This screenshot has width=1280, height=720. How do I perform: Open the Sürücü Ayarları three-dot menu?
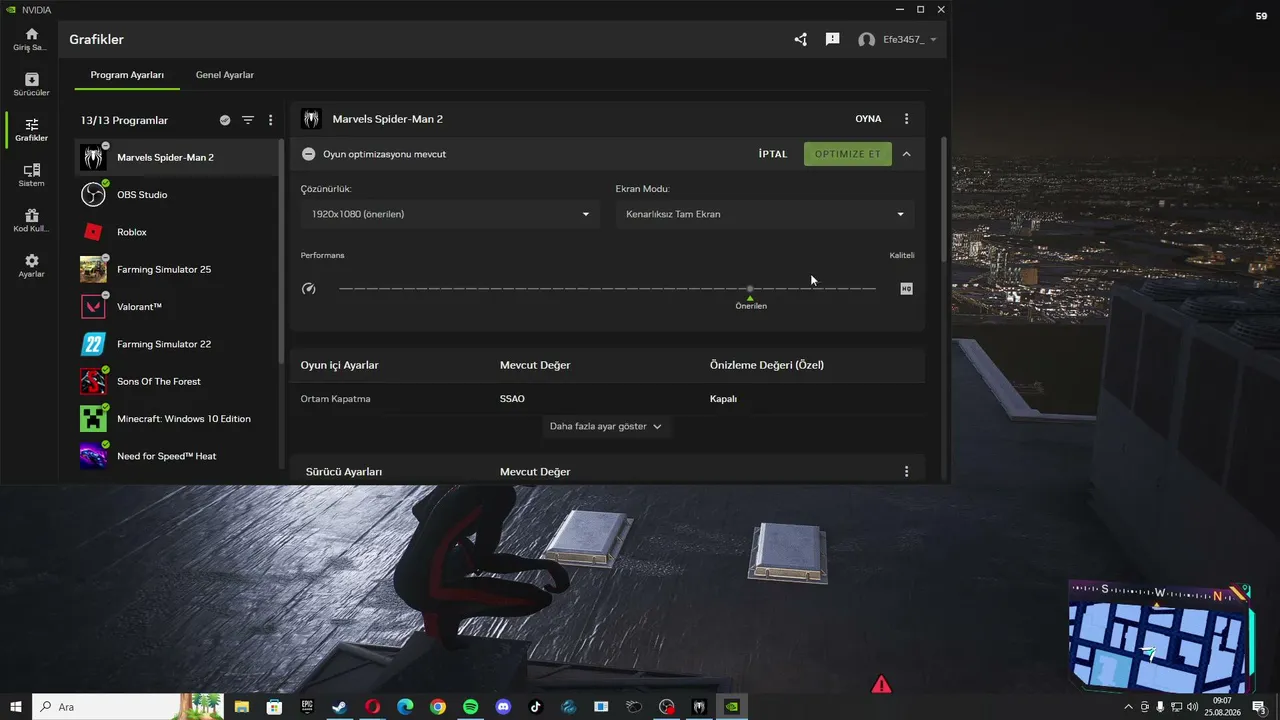[907, 472]
